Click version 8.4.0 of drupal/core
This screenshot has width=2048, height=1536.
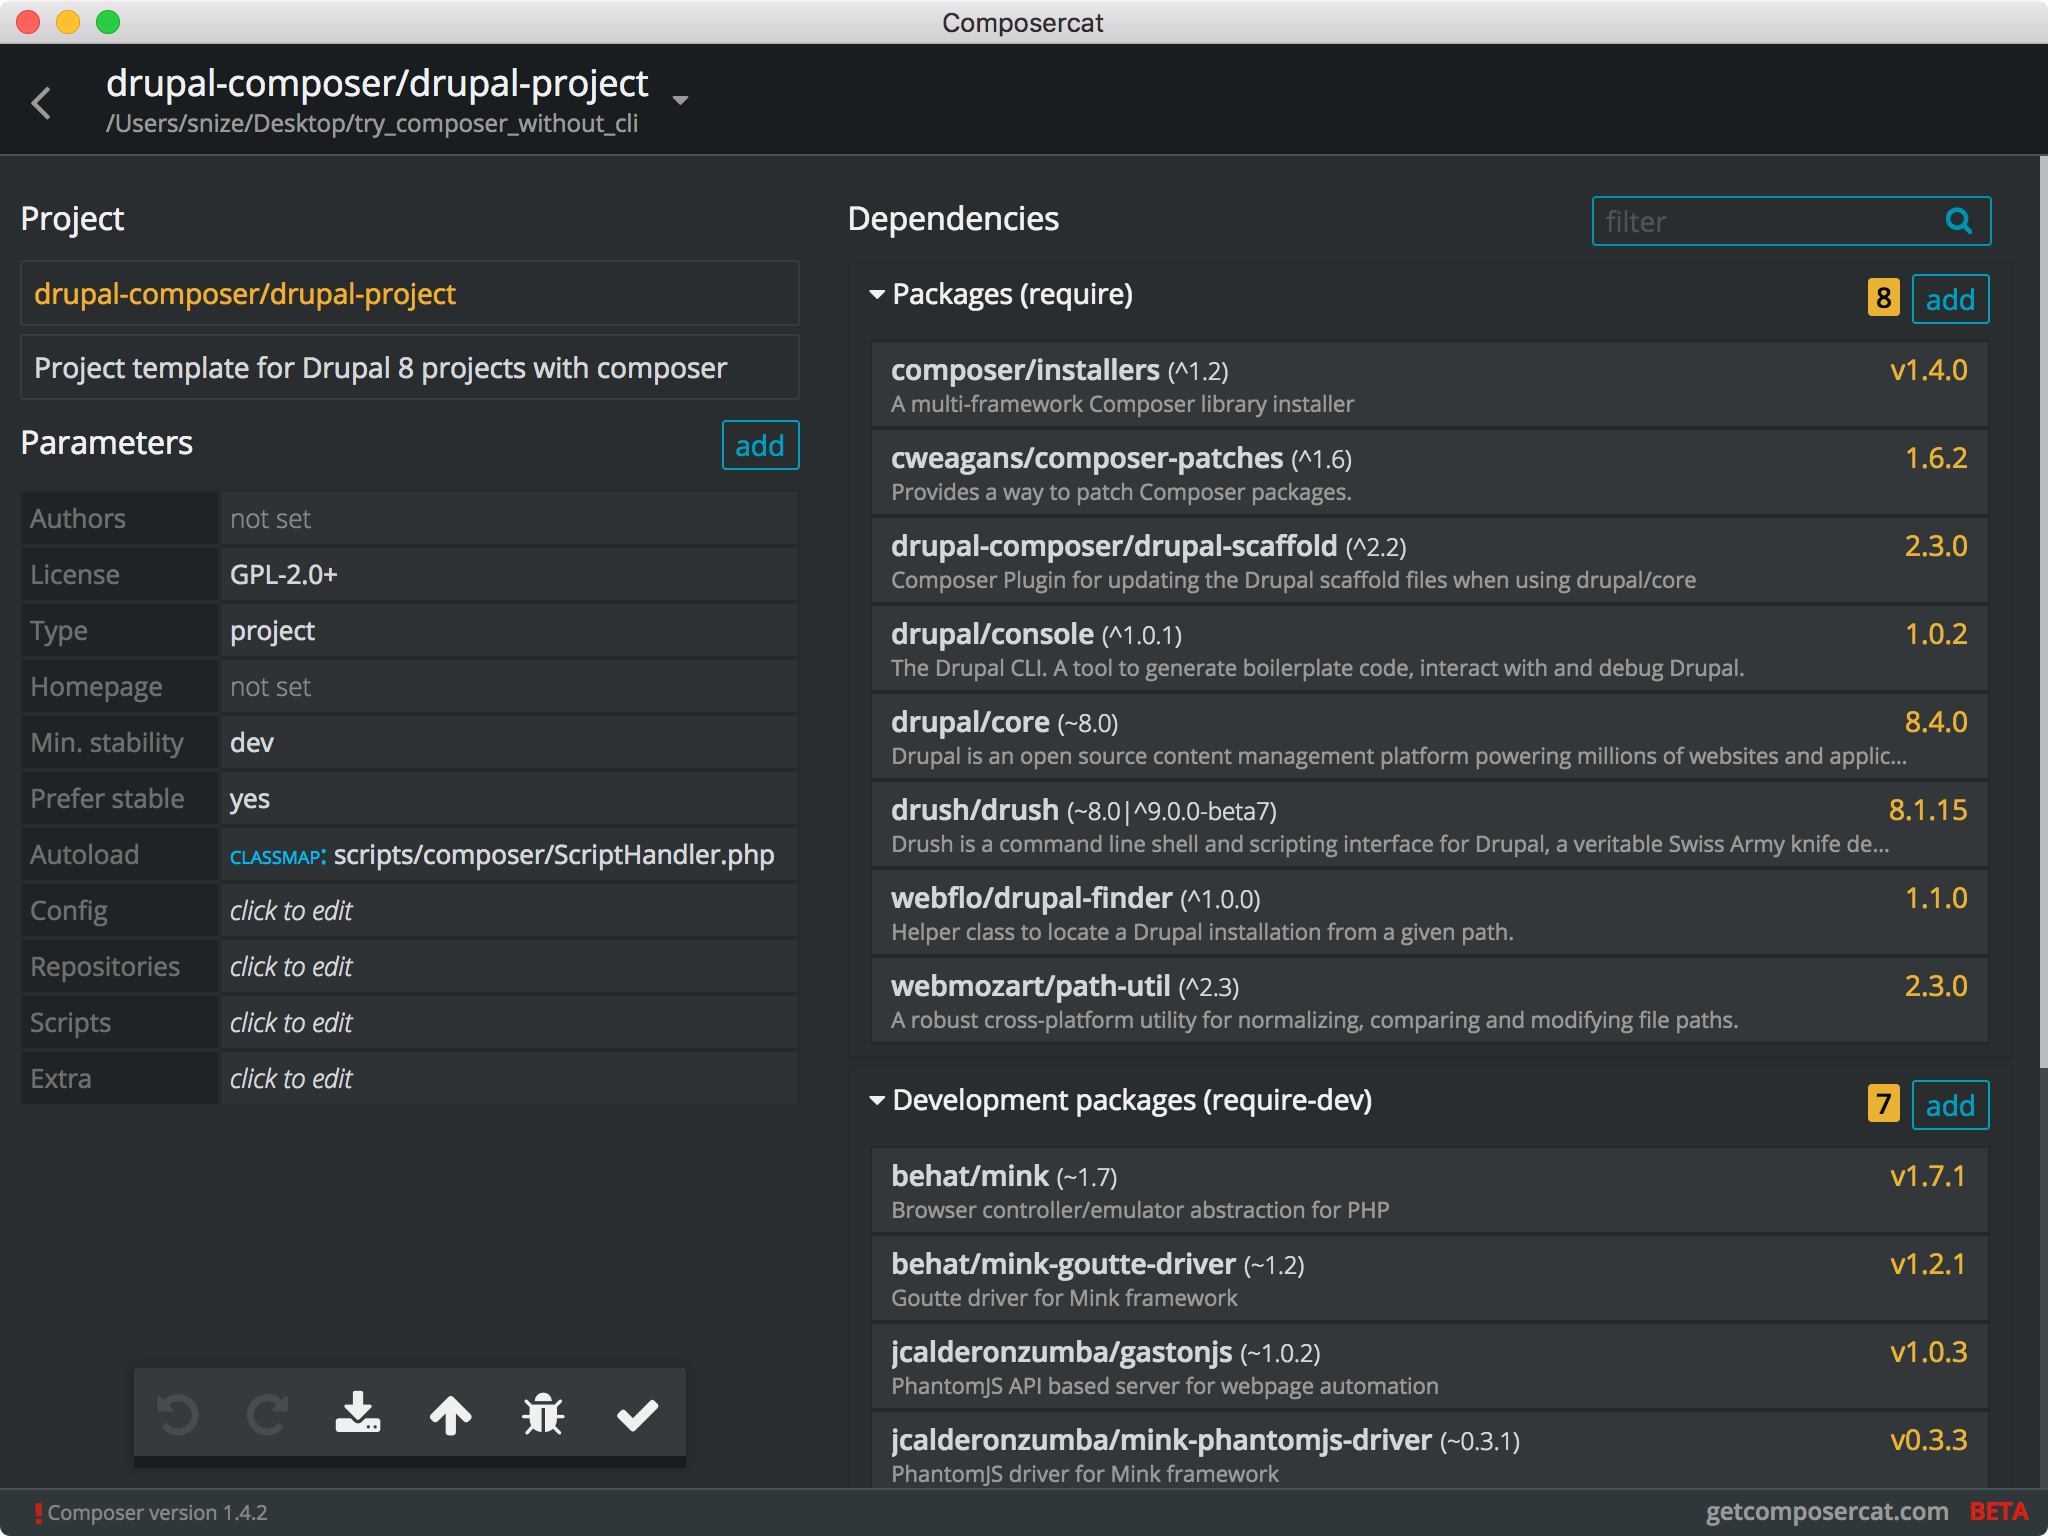click(x=1935, y=722)
